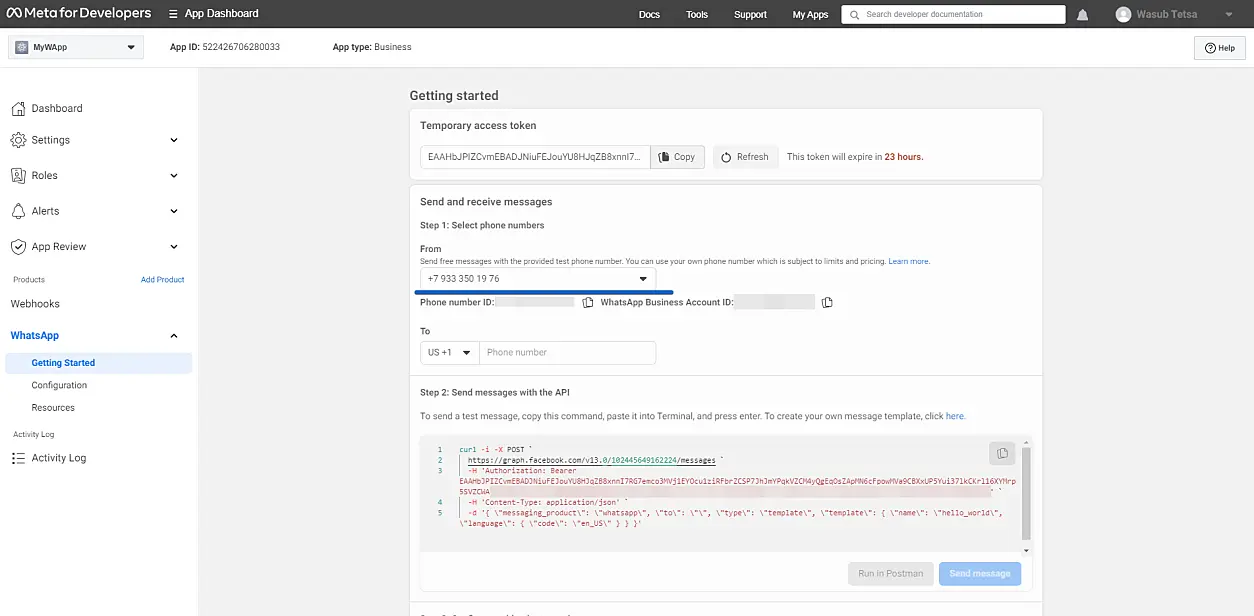Click the Meta for Developers logo
This screenshot has height=616, width=1254.
tap(78, 14)
